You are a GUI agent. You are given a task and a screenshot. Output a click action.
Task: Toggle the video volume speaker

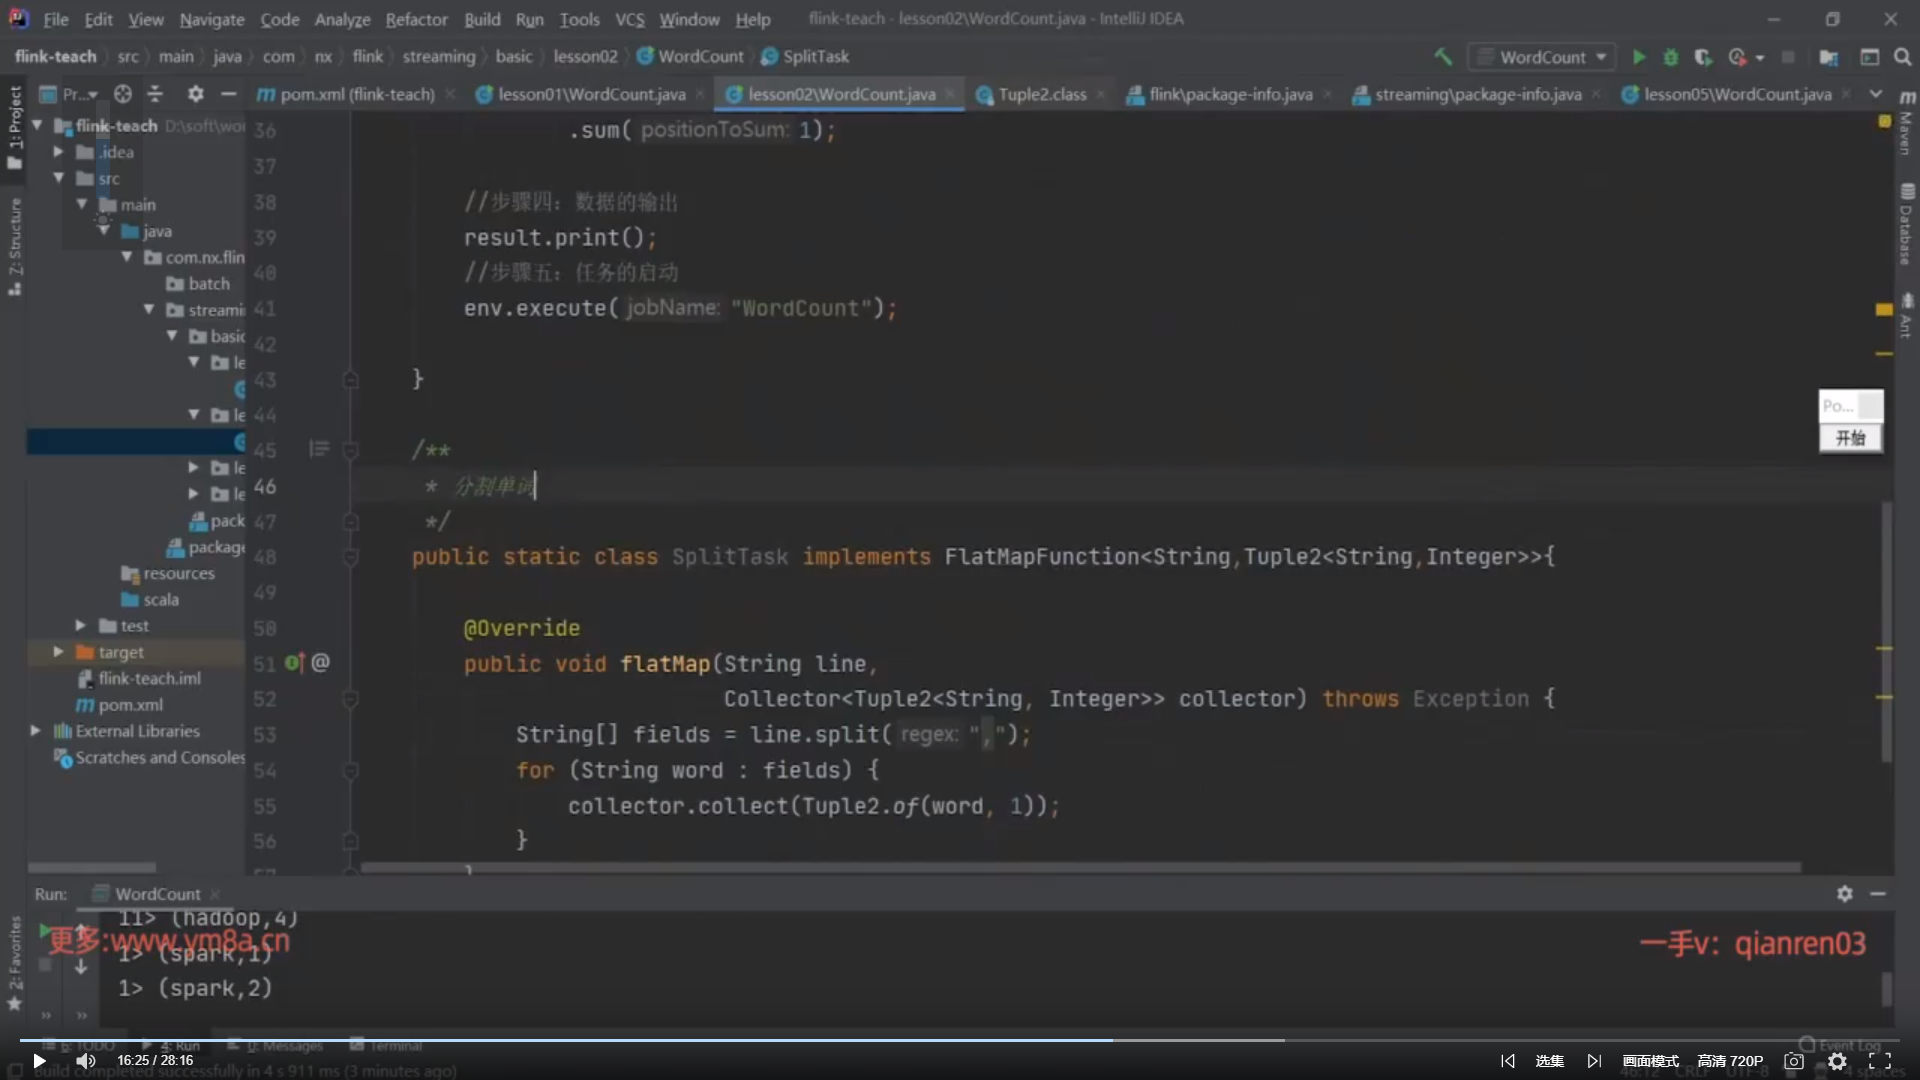(x=86, y=1061)
